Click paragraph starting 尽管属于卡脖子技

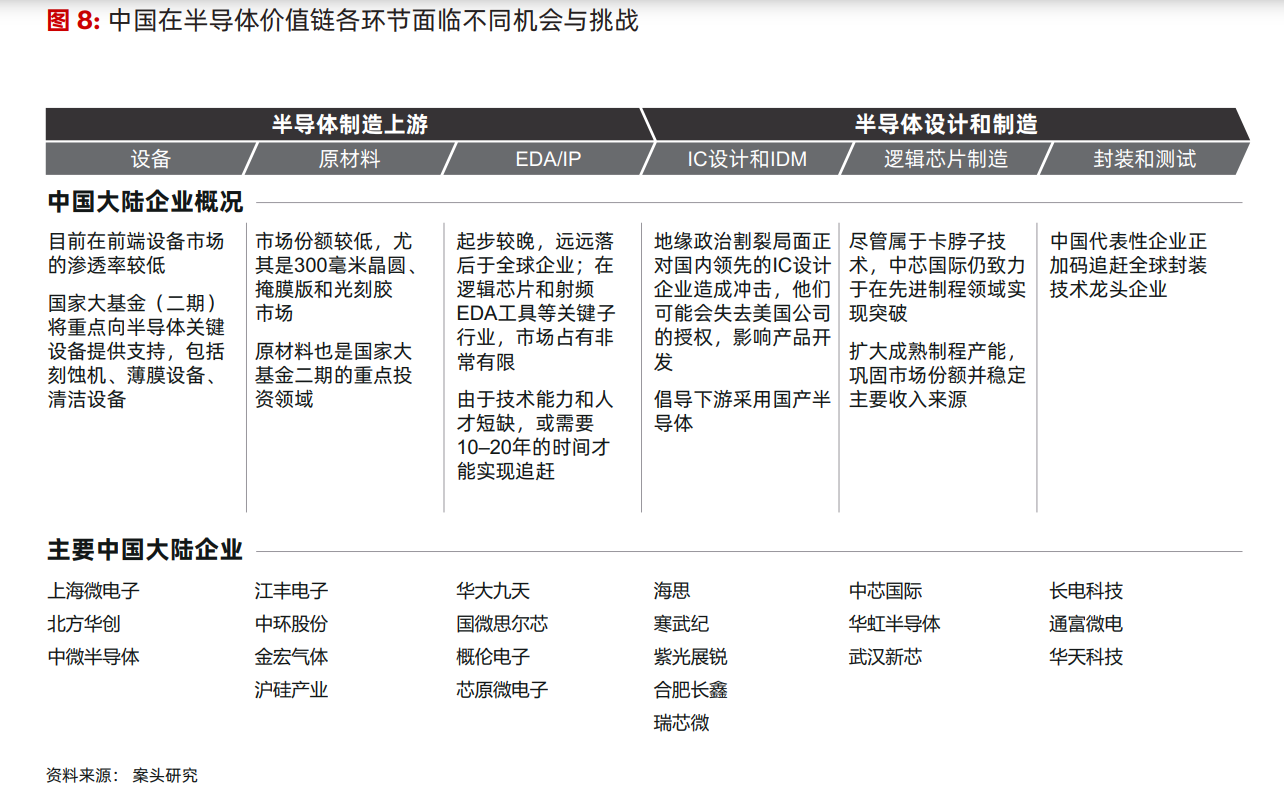(x=938, y=278)
